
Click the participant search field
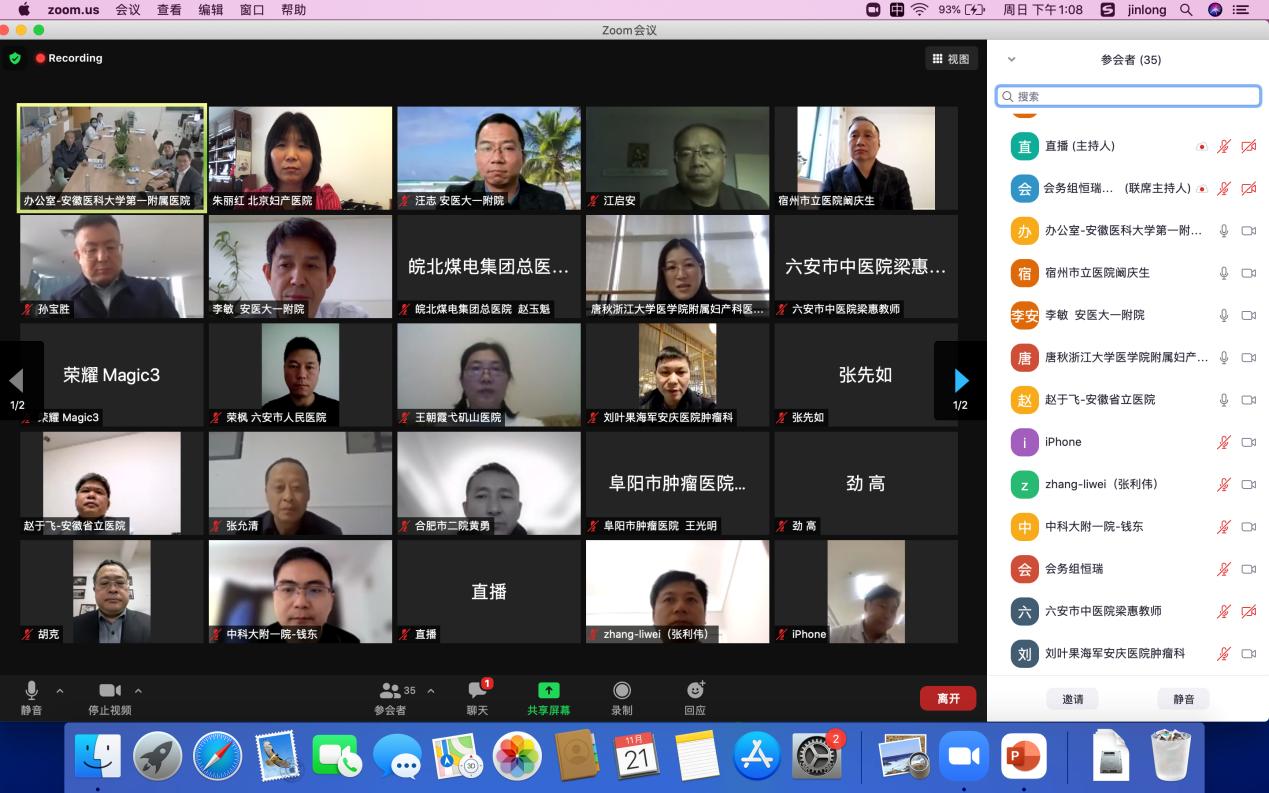(x=1128, y=96)
